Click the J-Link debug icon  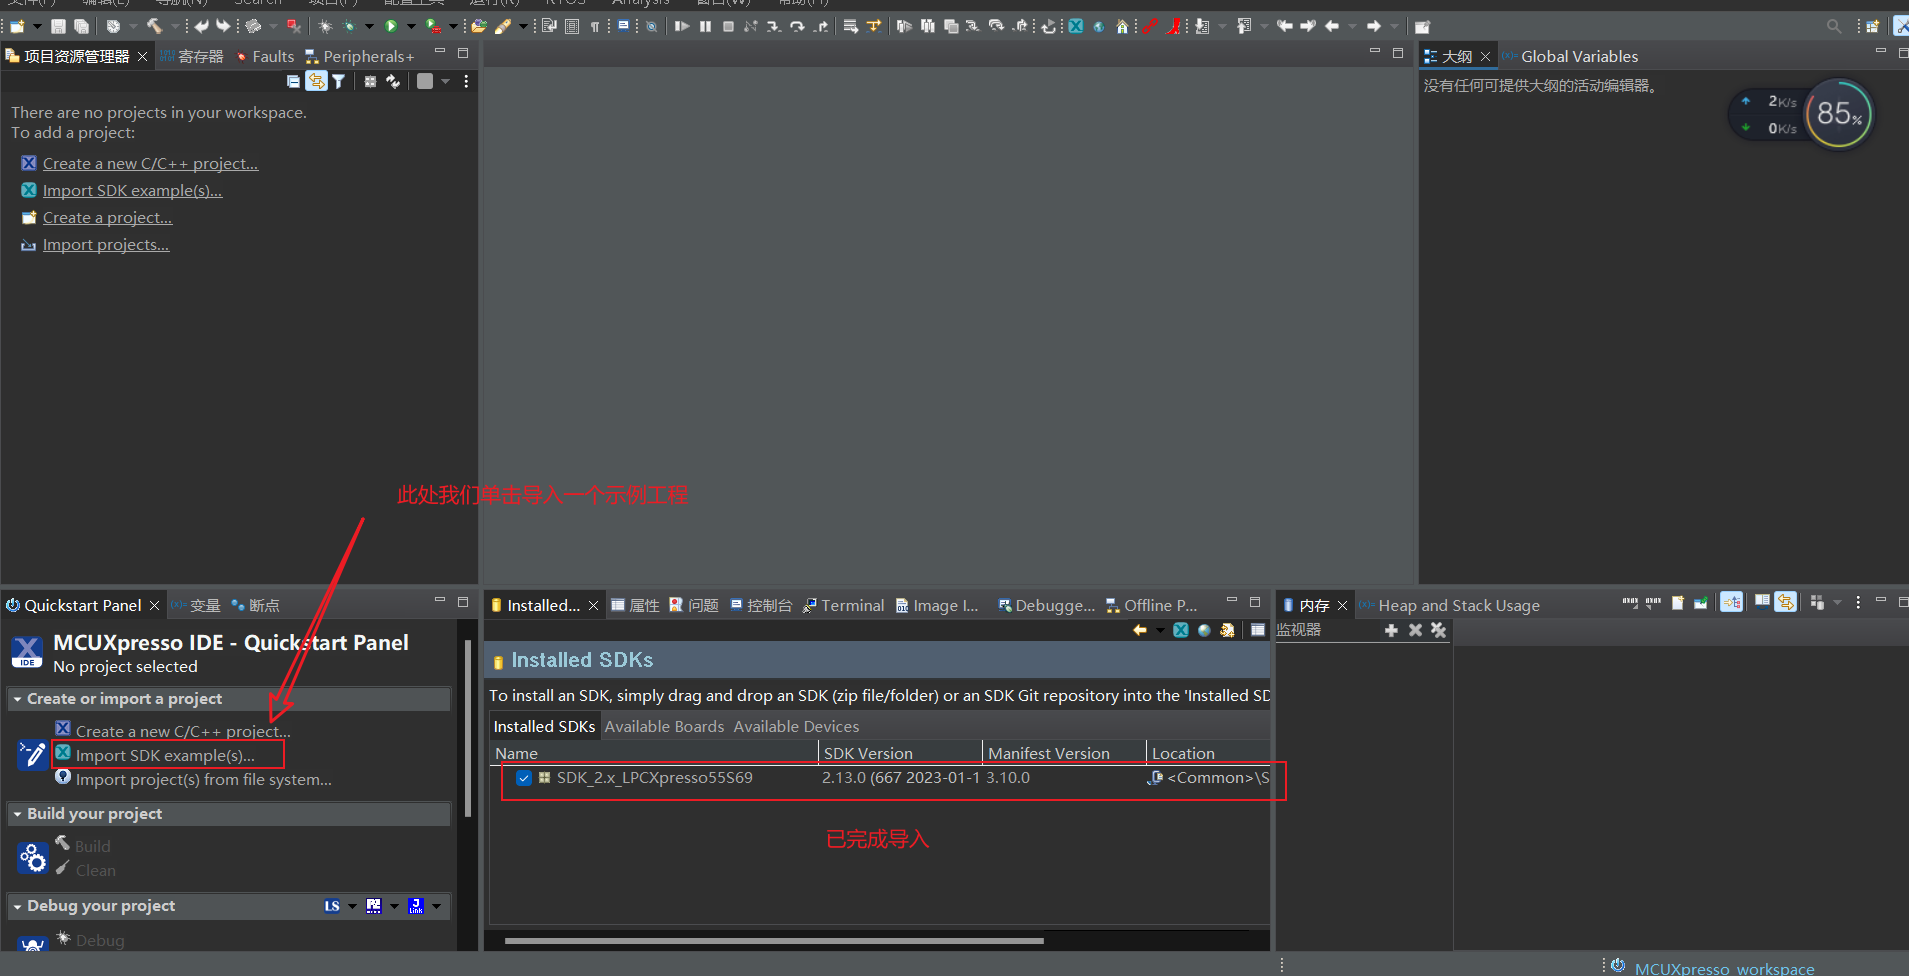416,906
